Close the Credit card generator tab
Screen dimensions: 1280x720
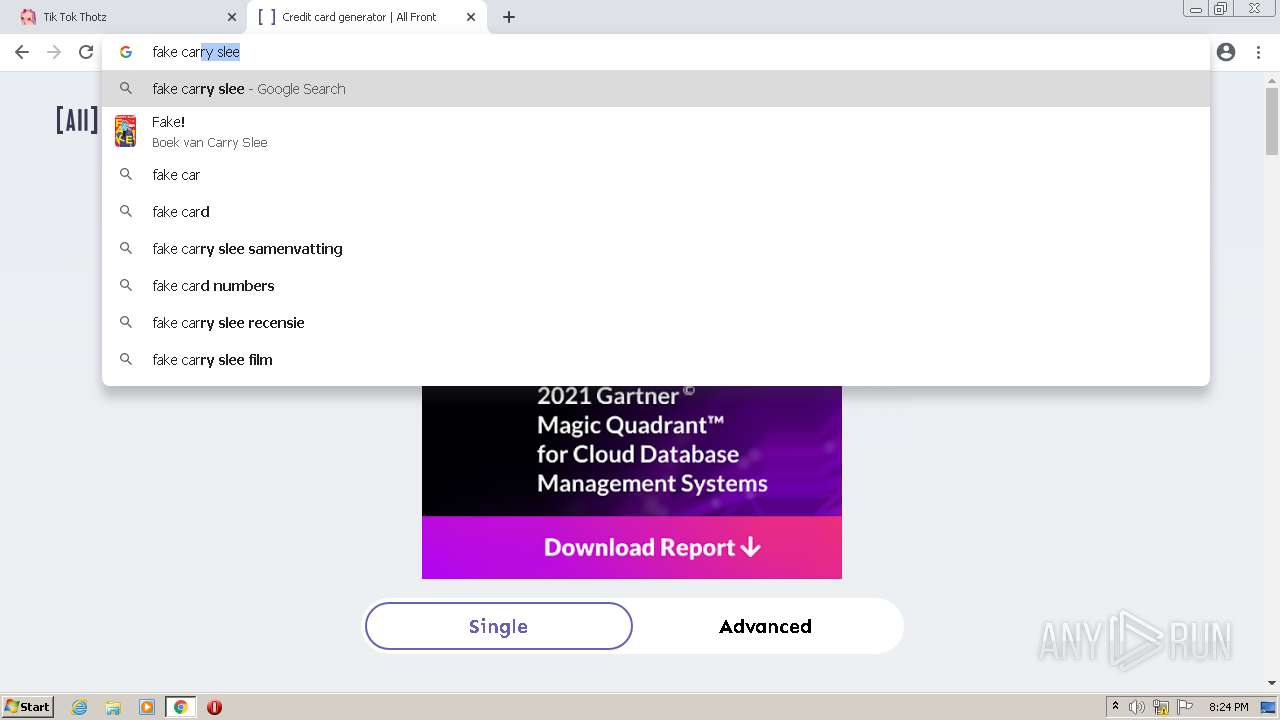[471, 17]
